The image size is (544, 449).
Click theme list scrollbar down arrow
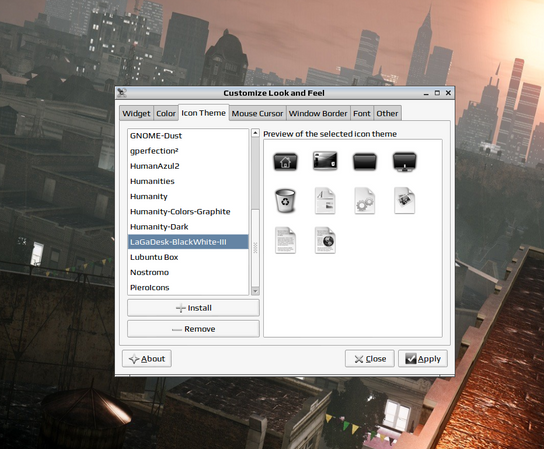pyautogui.click(x=255, y=291)
